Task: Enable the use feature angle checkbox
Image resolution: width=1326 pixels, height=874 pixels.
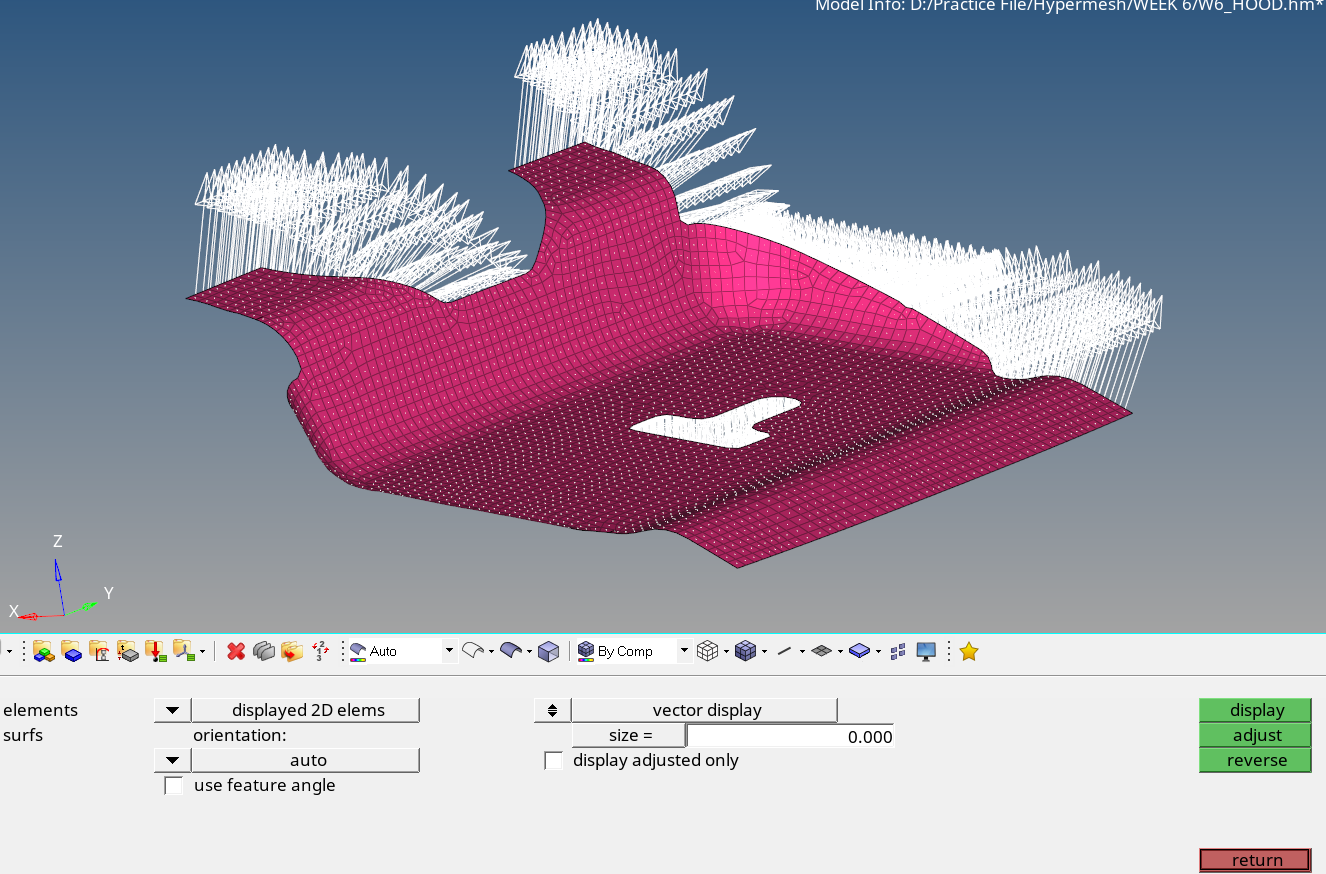Action: pos(174,786)
